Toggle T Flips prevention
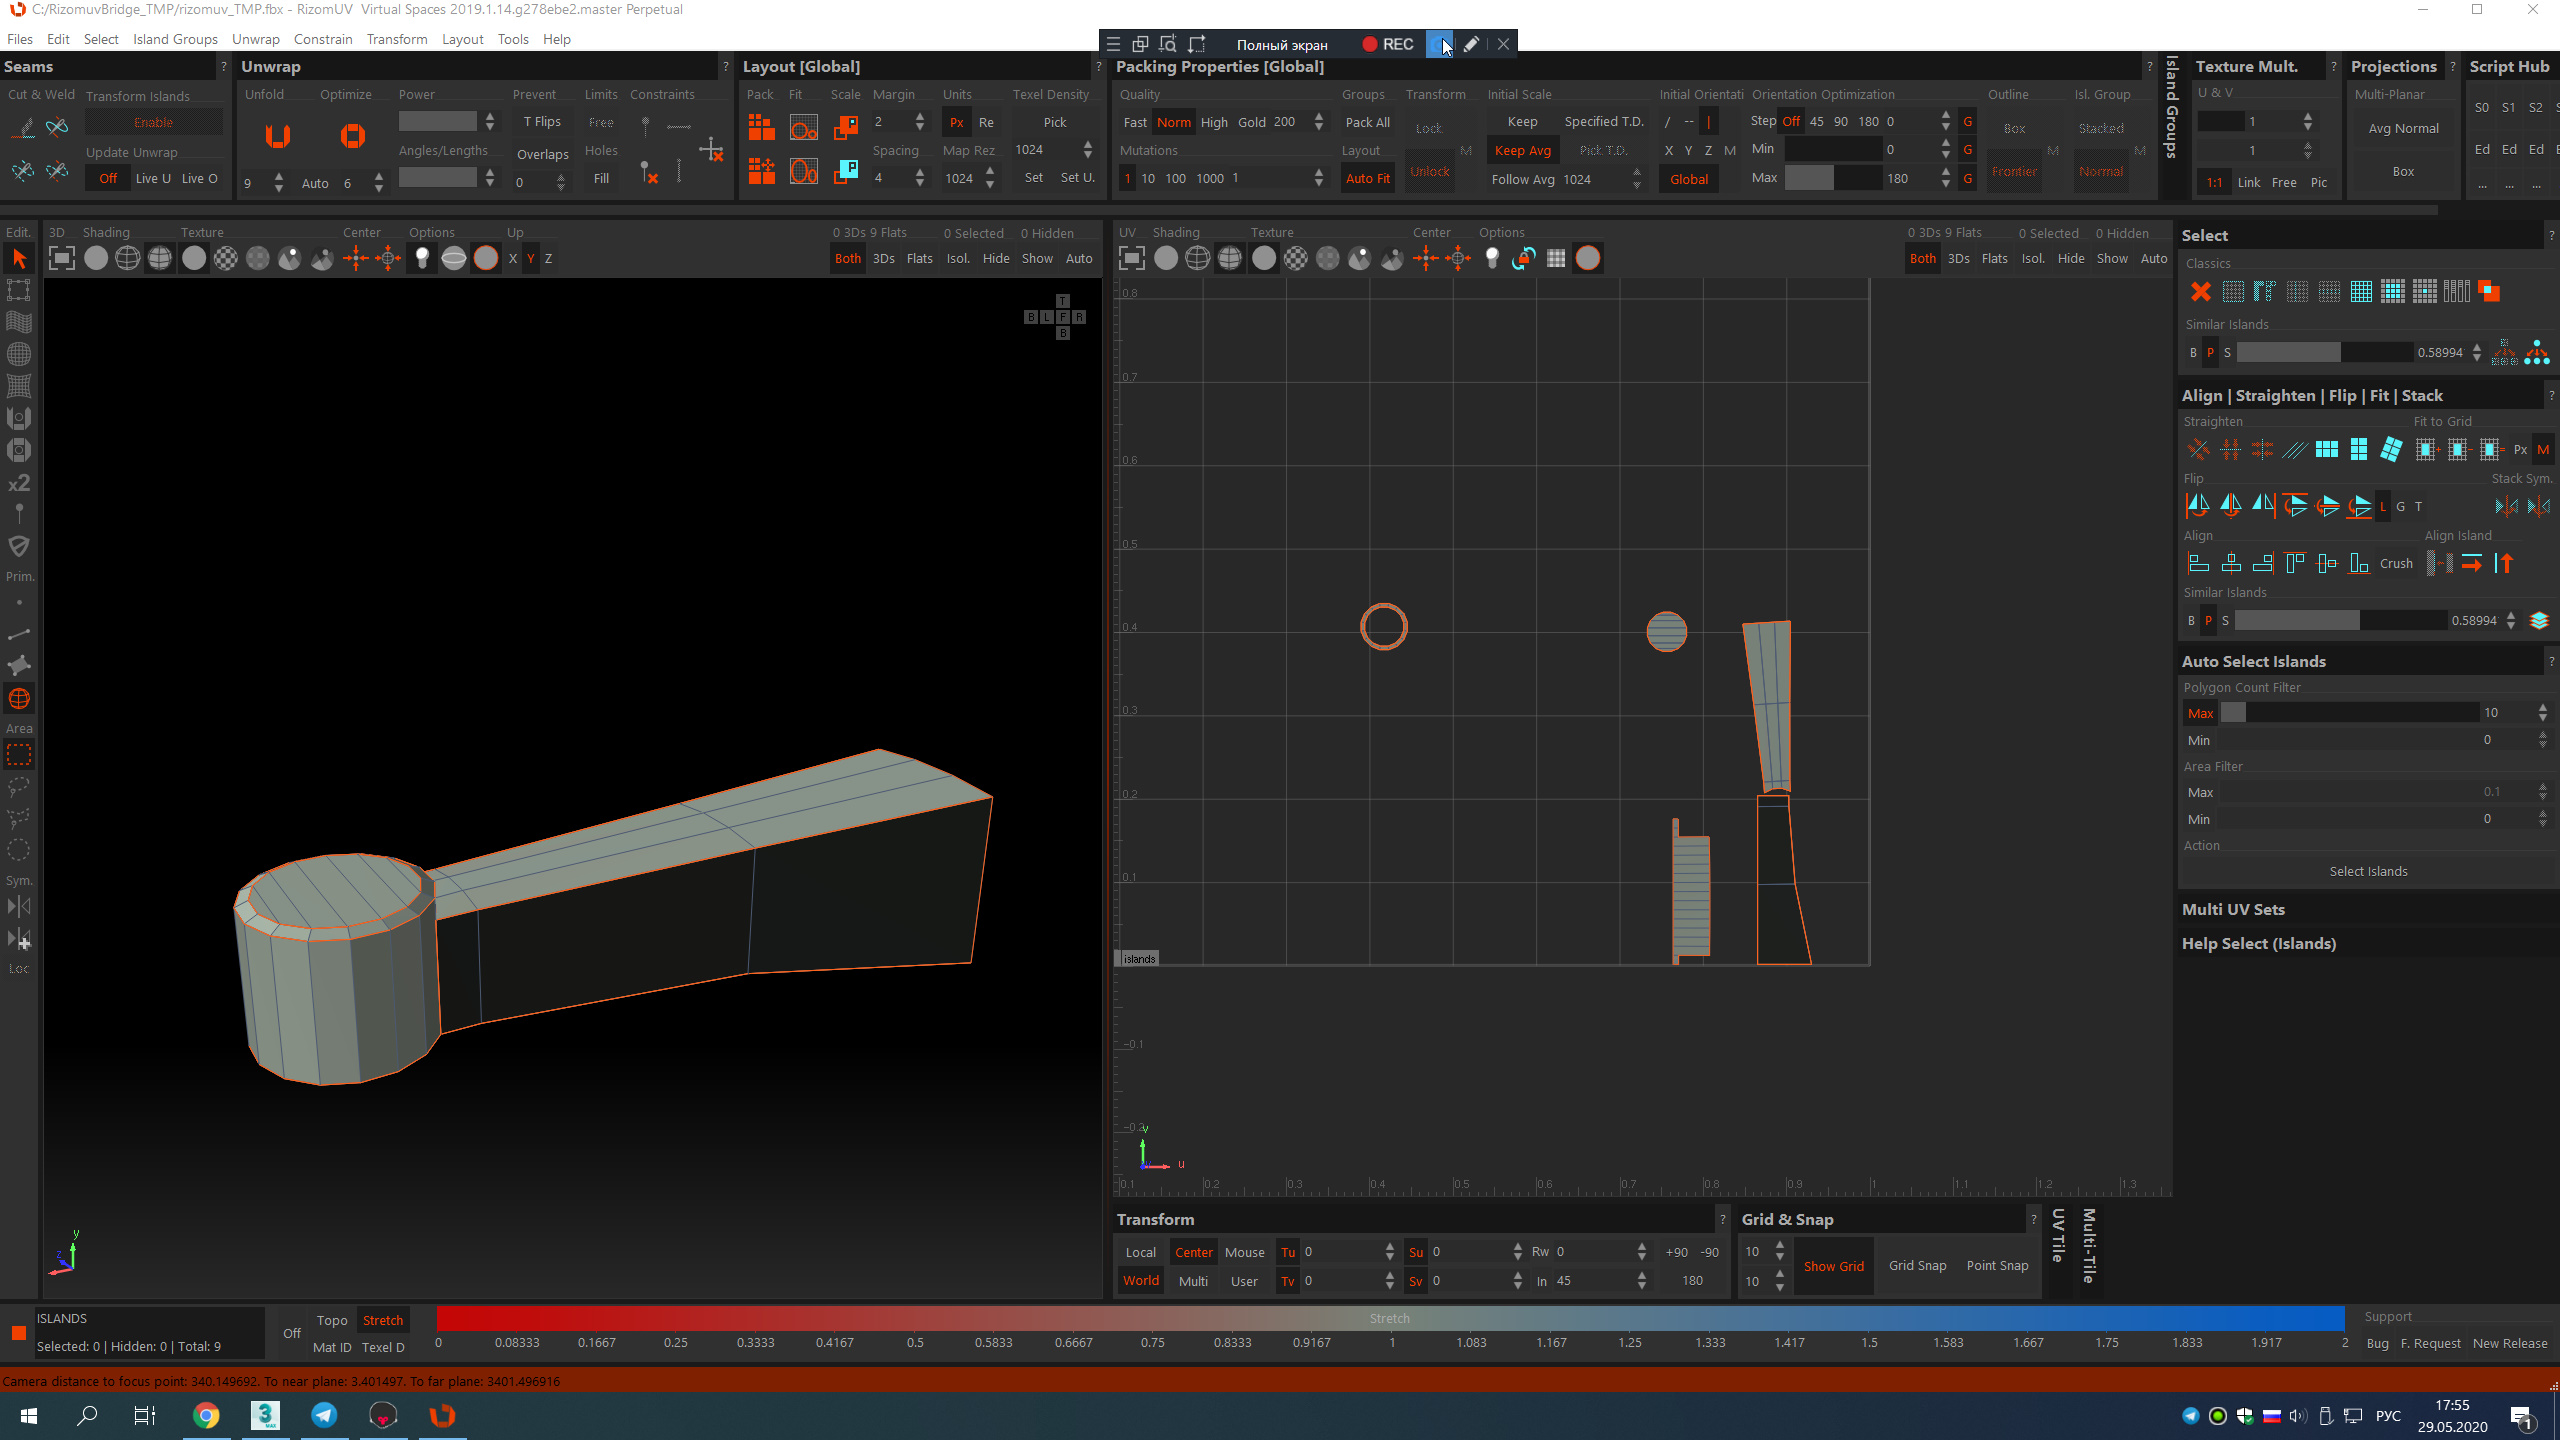The width and height of the screenshot is (2560, 1440). [x=542, y=122]
